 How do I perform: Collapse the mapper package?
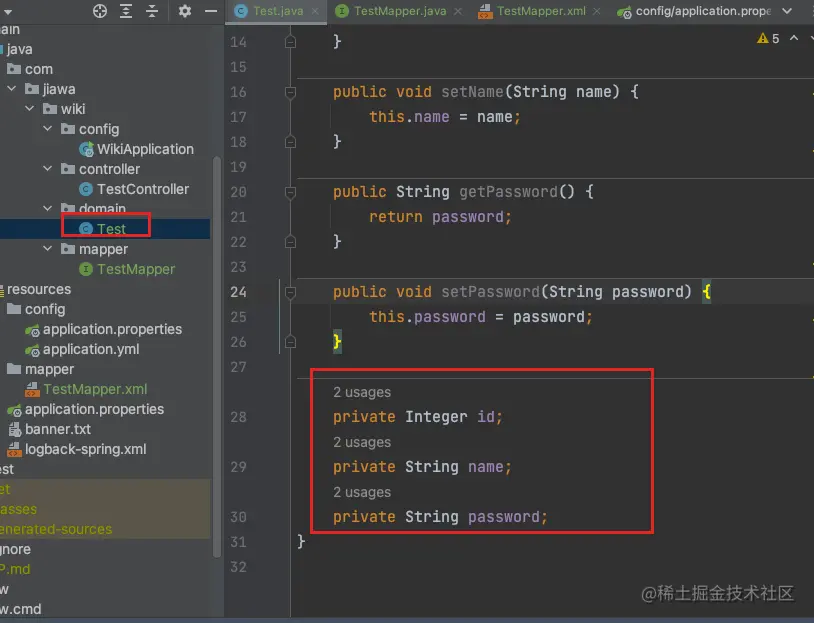[47, 248]
